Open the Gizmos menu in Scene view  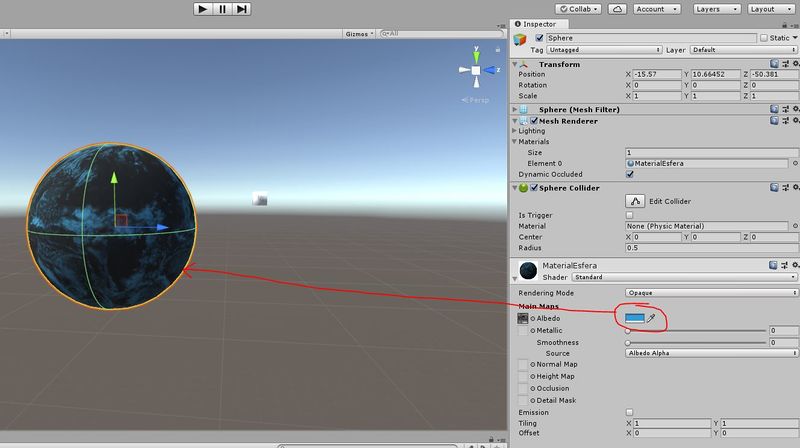point(359,34)
